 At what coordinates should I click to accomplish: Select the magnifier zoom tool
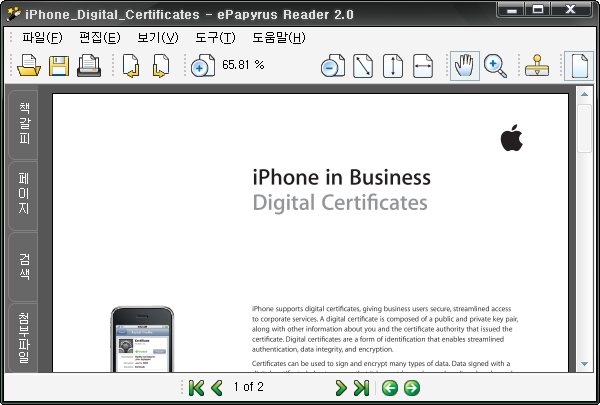click(x=495, y=66)
